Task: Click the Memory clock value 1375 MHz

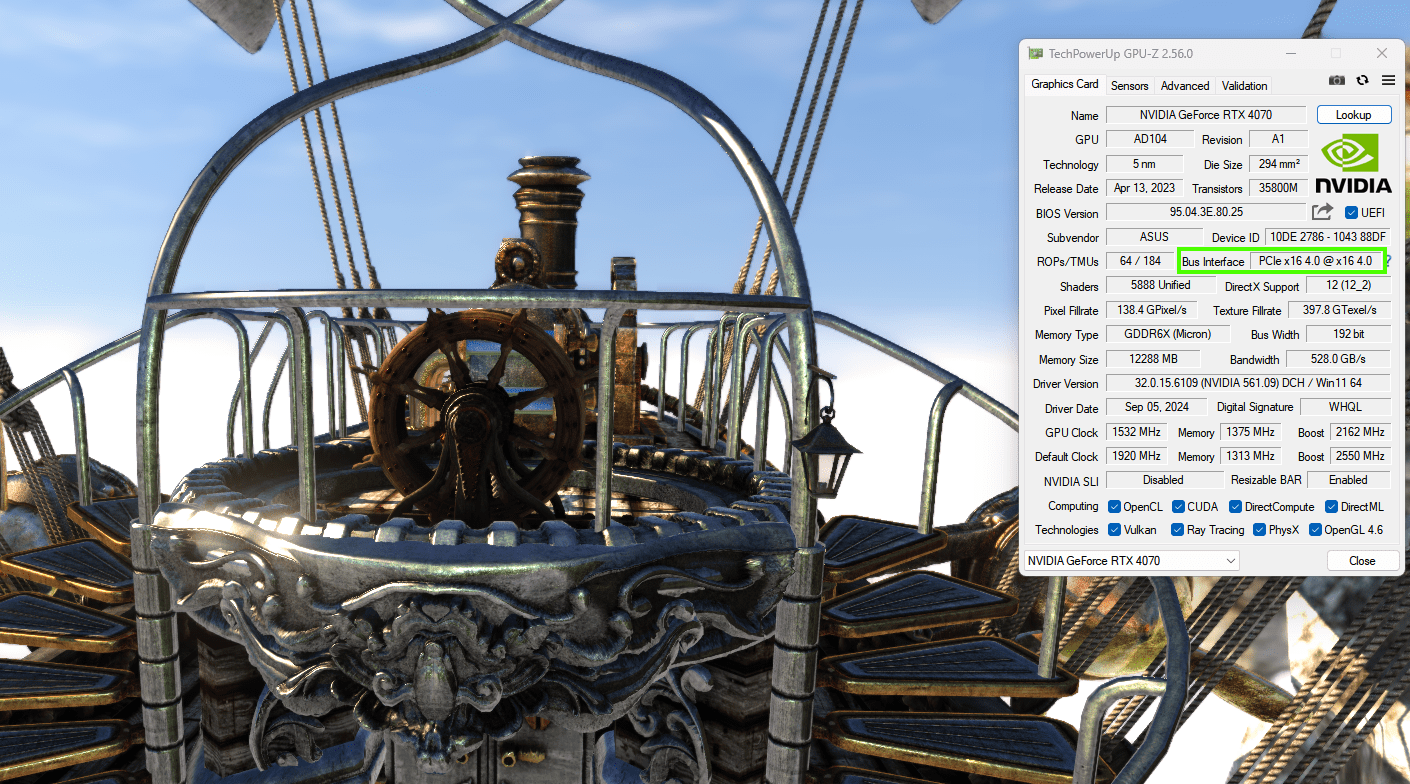Action: [x=1251, y=432]
